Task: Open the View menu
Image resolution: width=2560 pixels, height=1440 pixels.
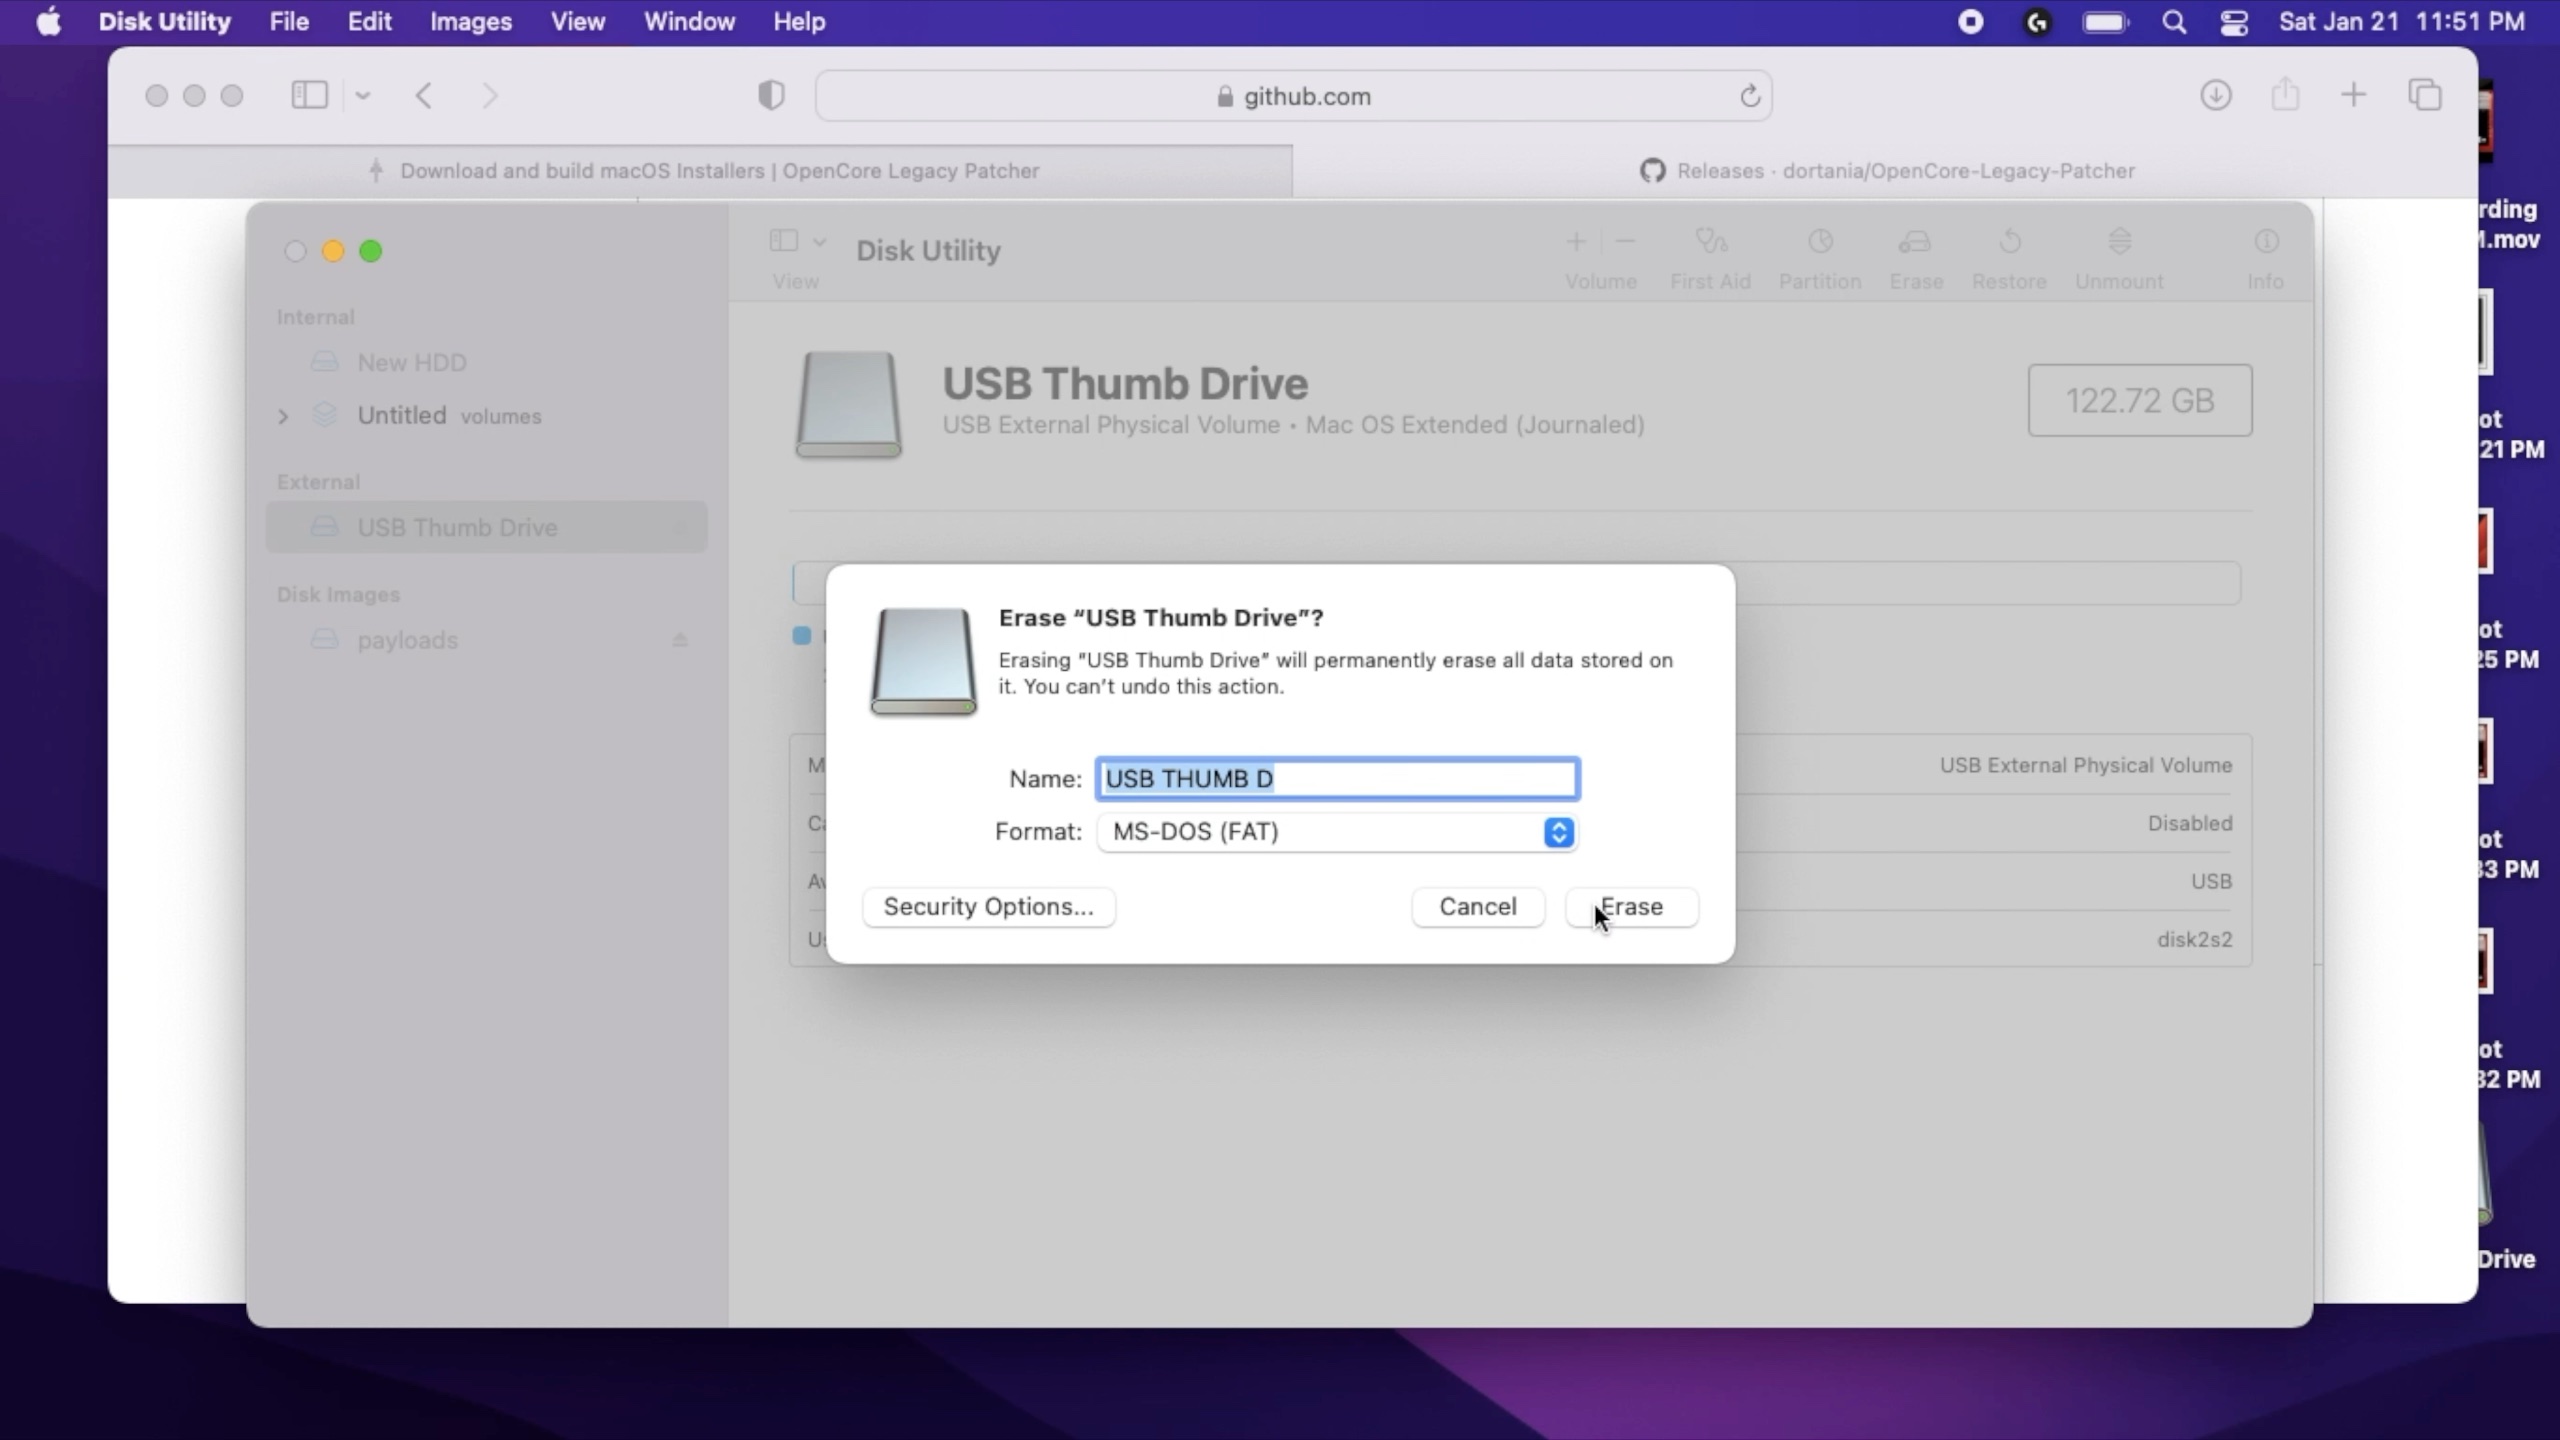Action: (x=578, y=21)
